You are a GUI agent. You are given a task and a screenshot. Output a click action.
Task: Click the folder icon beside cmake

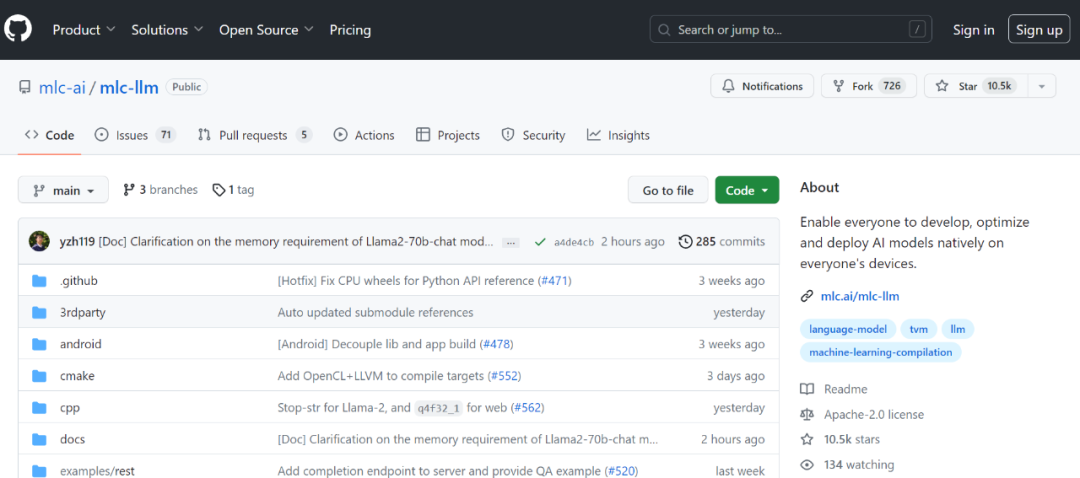point(39,376)
